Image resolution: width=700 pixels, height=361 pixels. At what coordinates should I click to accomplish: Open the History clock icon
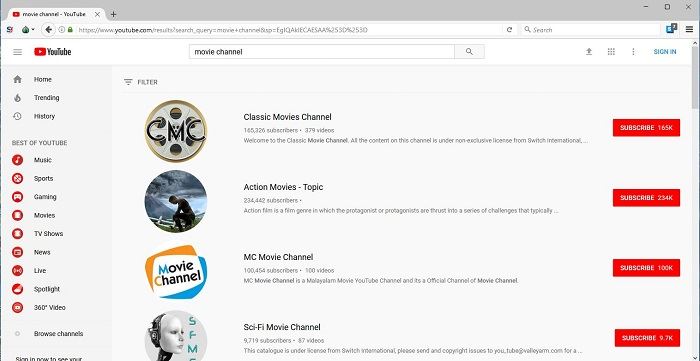click(x=17, y=116)
